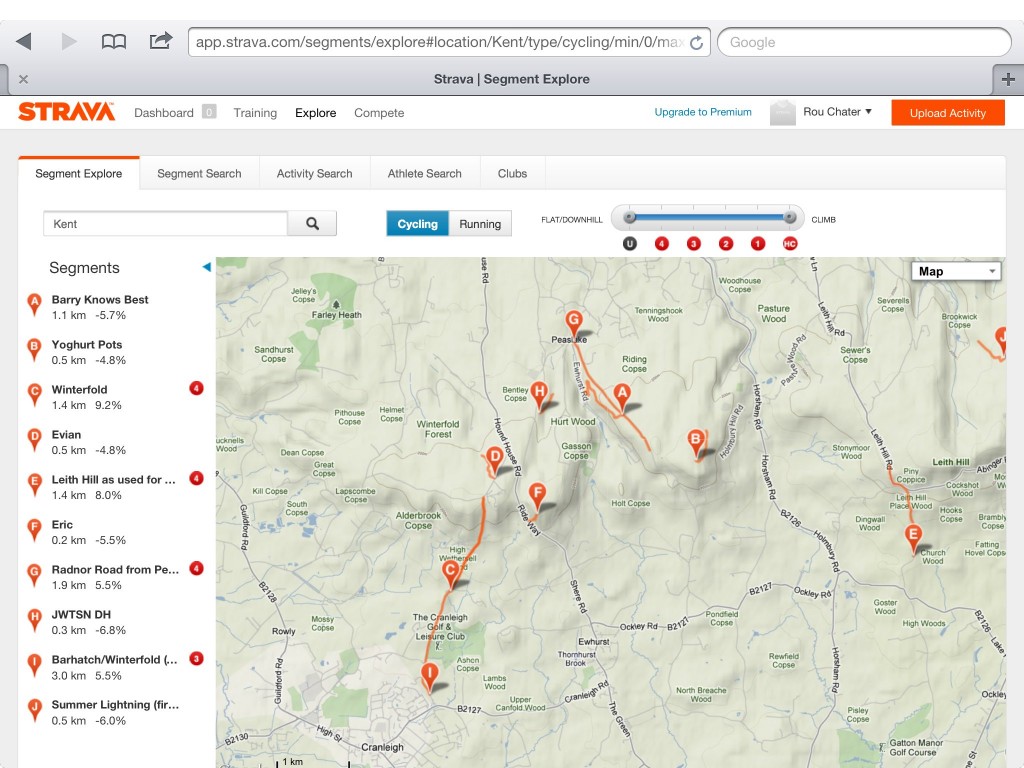Click map marker G near Peaslake

(574, 321)
